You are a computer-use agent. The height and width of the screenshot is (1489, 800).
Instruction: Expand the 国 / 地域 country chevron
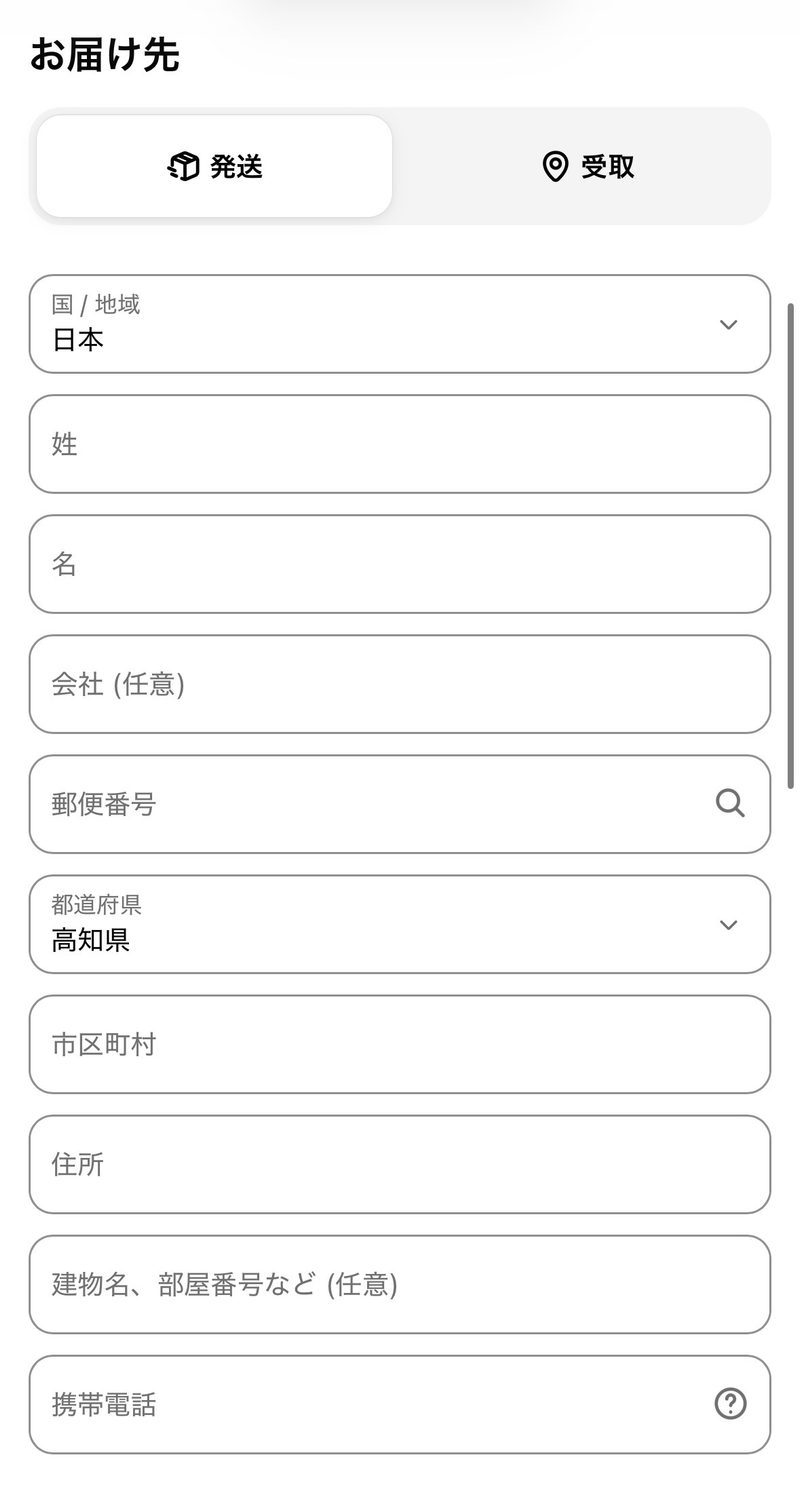click(x=728, y=324)
